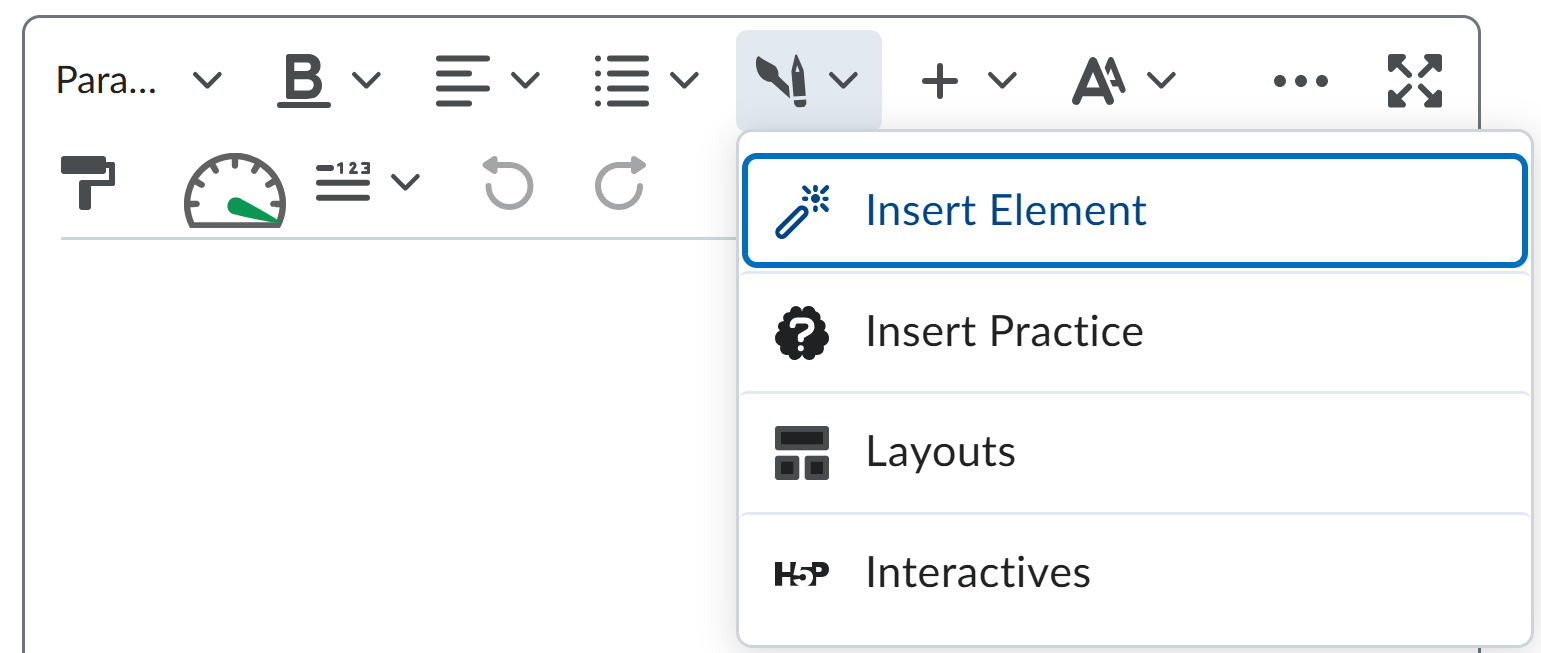
Task: Click the font size AA icon
Action: [1098, 80]
